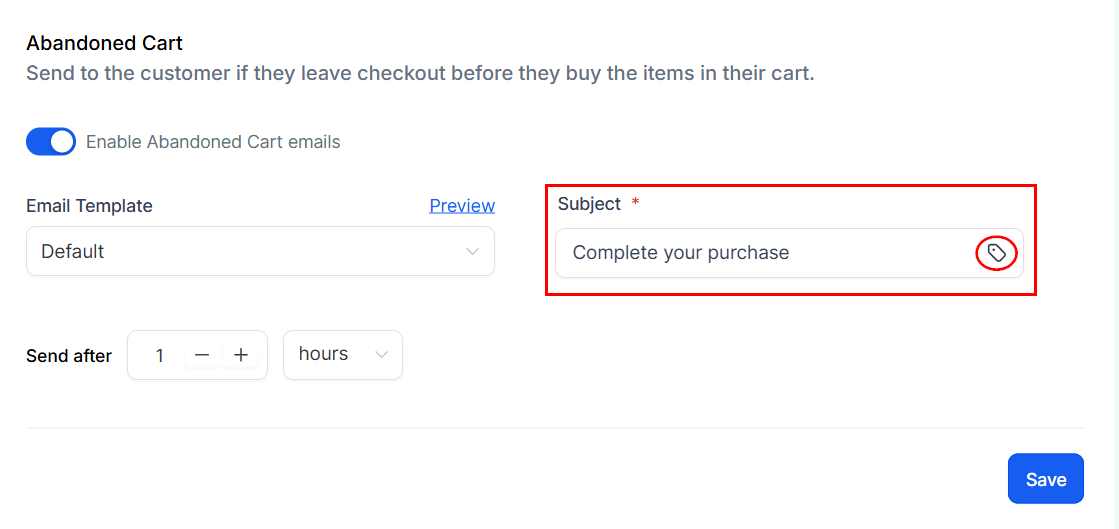Open the hours time unit dropdown

343,355
